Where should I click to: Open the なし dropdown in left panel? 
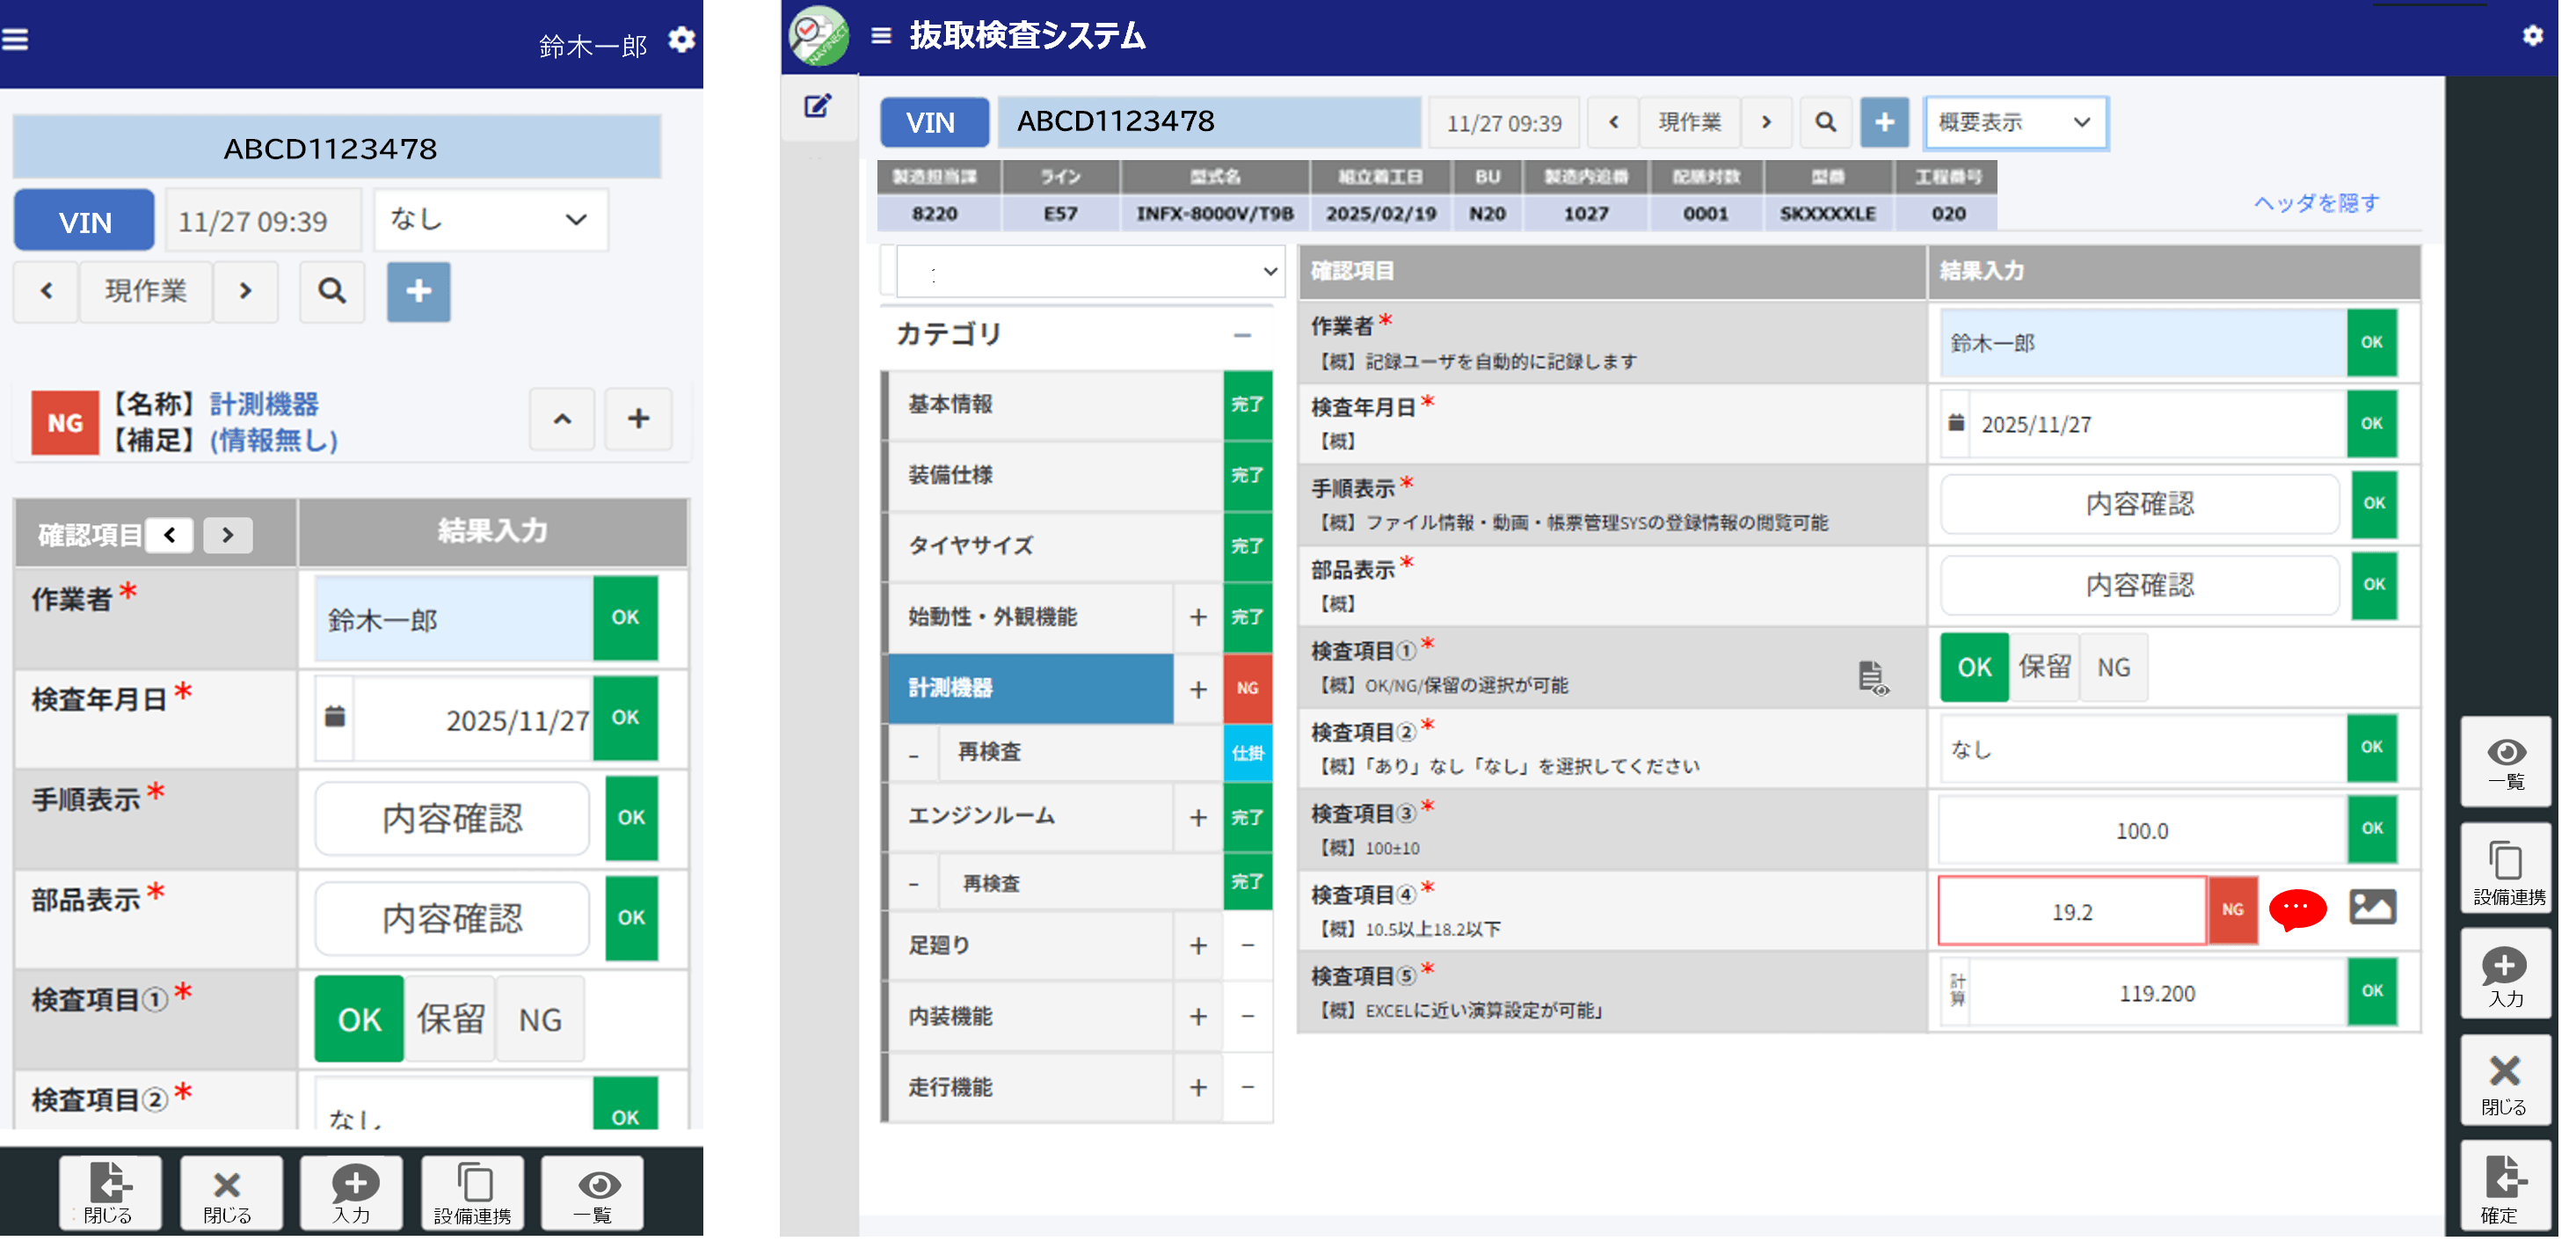(489, 219)
